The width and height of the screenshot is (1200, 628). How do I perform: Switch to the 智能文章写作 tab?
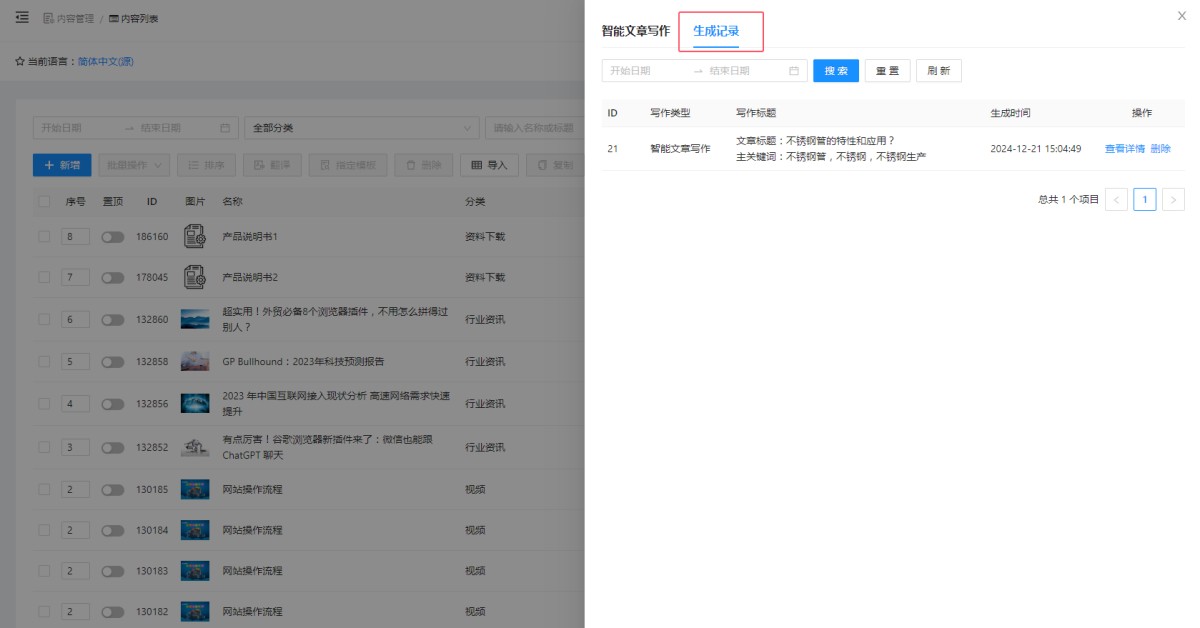(636, 31)
